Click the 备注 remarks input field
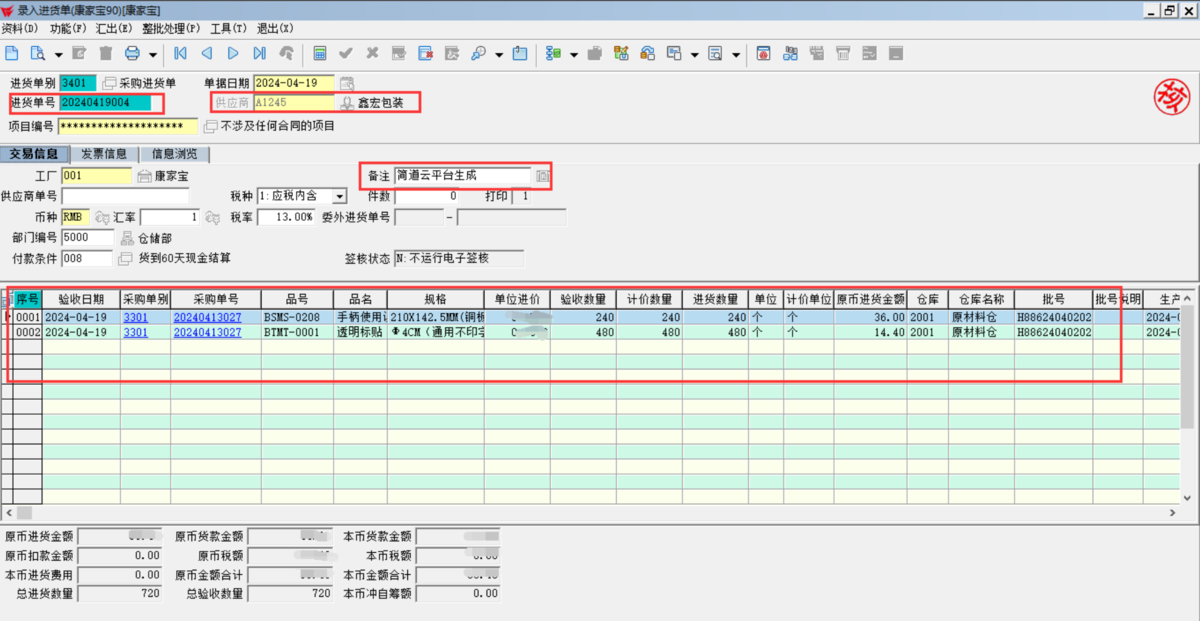 click(x=462, y=176)
